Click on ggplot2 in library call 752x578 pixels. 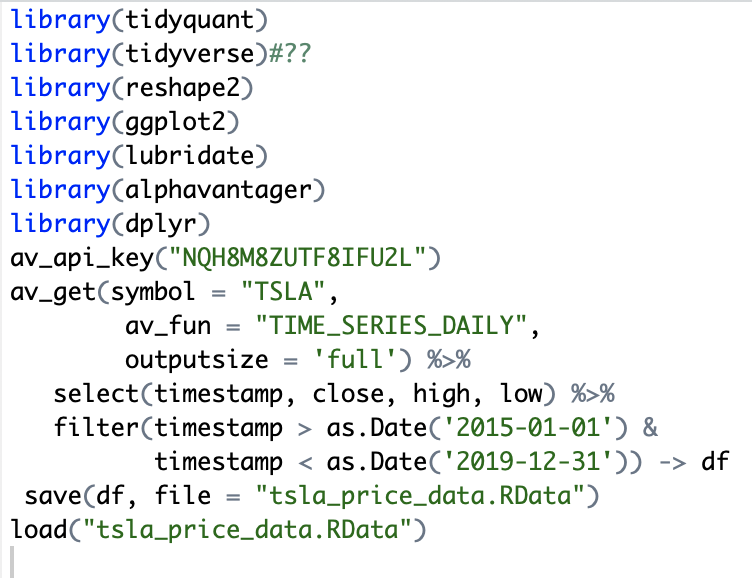point(175,122)
